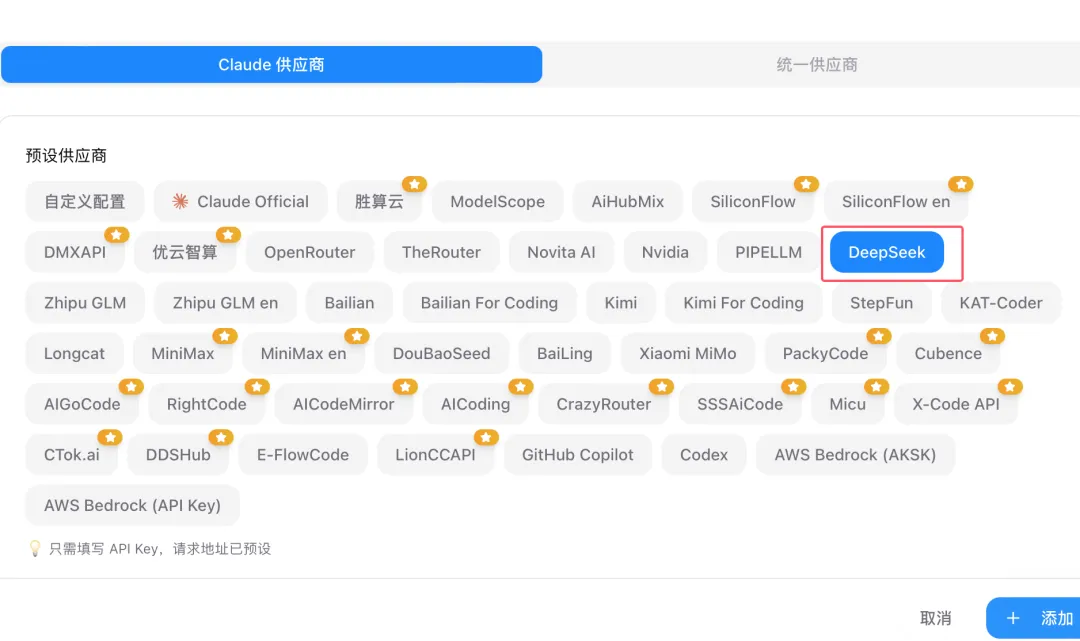This screenshot has height=641, width=1080.
Task: Select the Nvidia provider
Action: click(x=665, y=252)
